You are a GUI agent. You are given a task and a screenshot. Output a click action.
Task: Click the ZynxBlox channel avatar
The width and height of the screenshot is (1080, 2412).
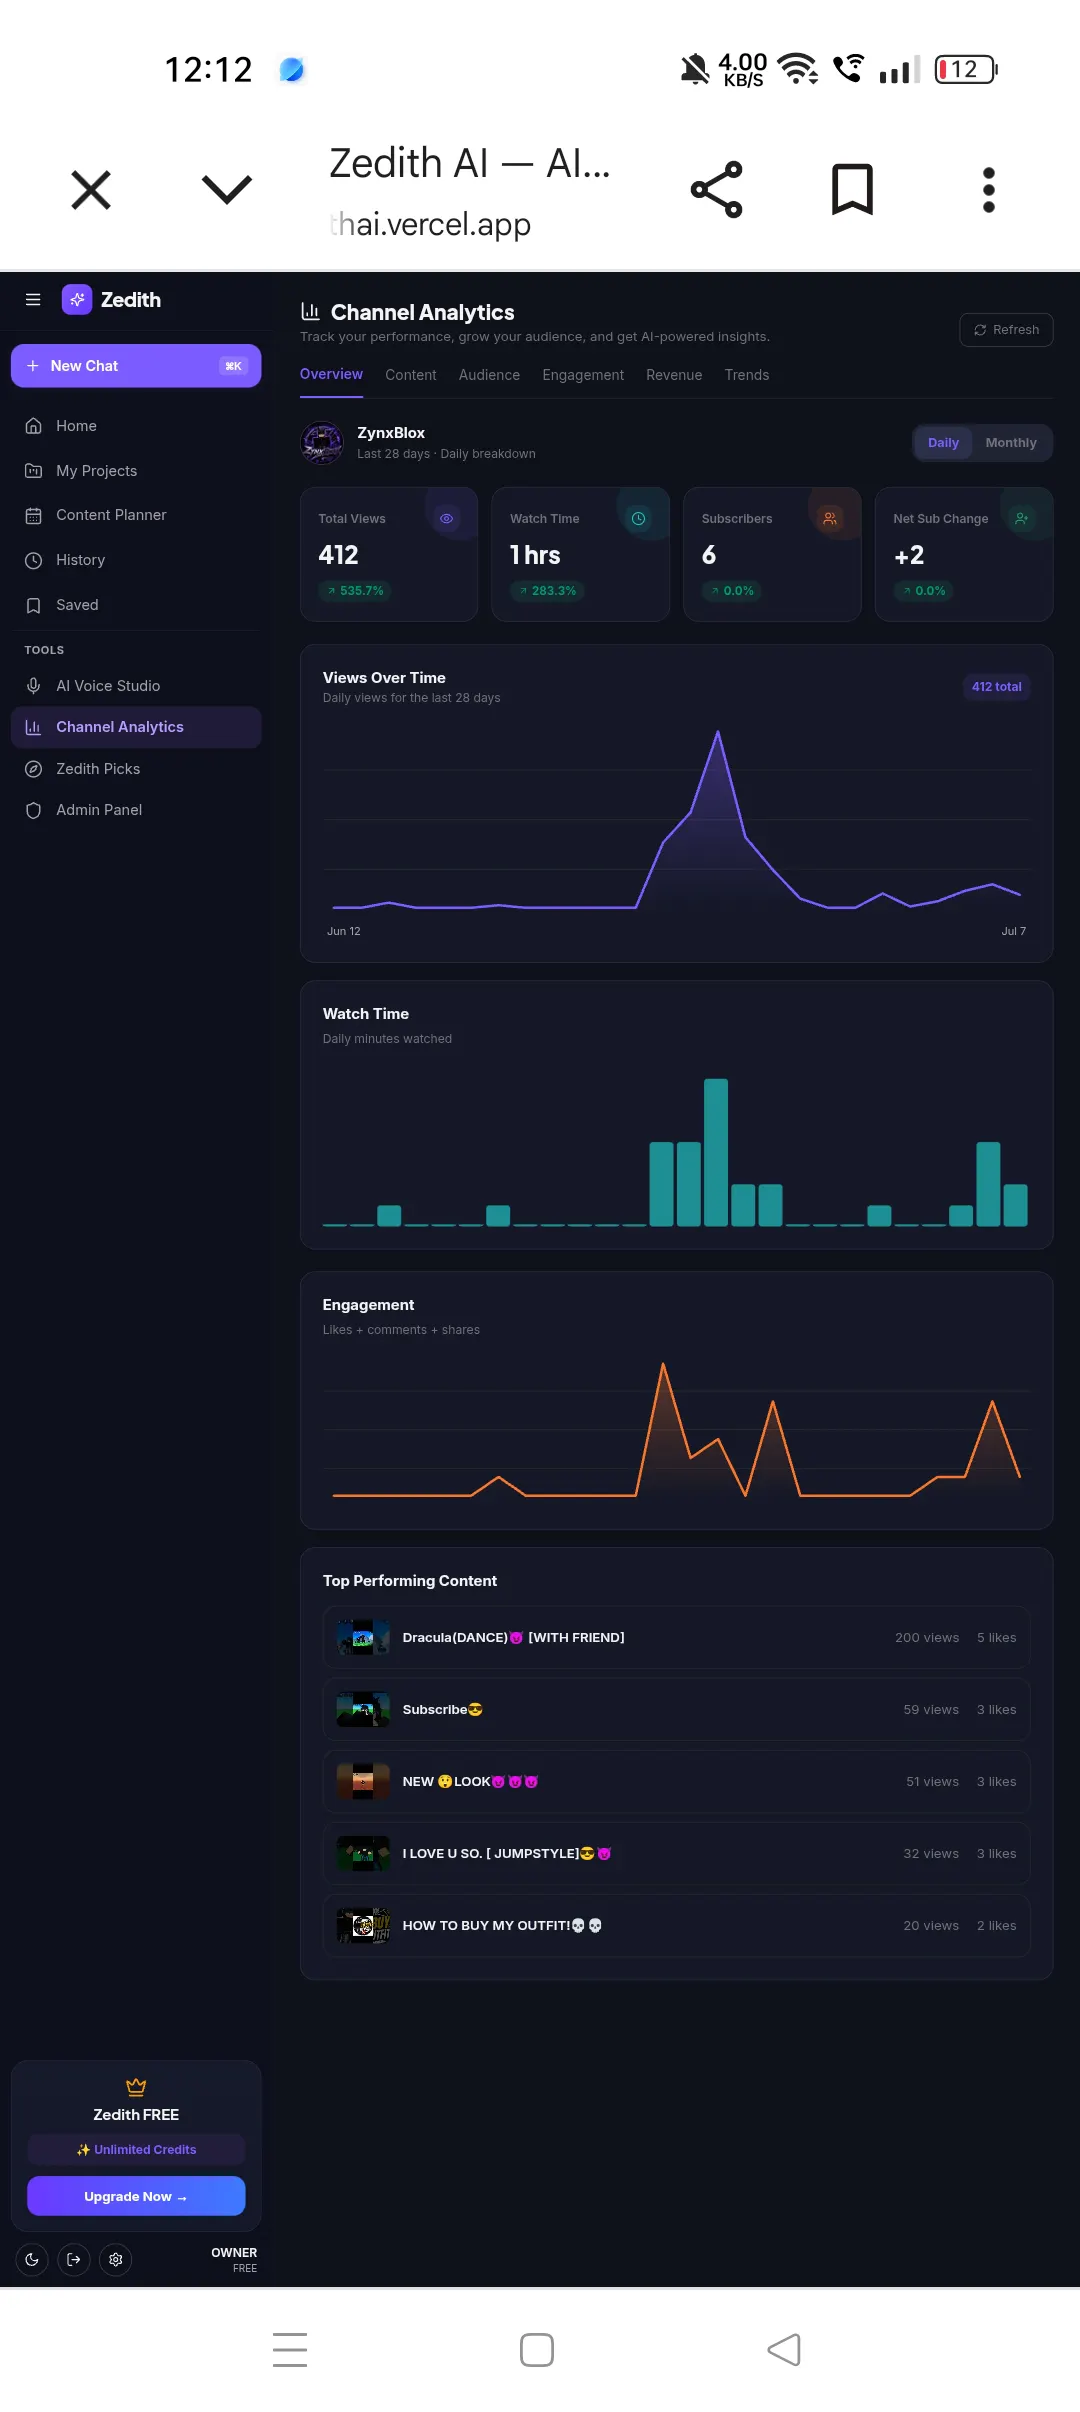point(322,443)
